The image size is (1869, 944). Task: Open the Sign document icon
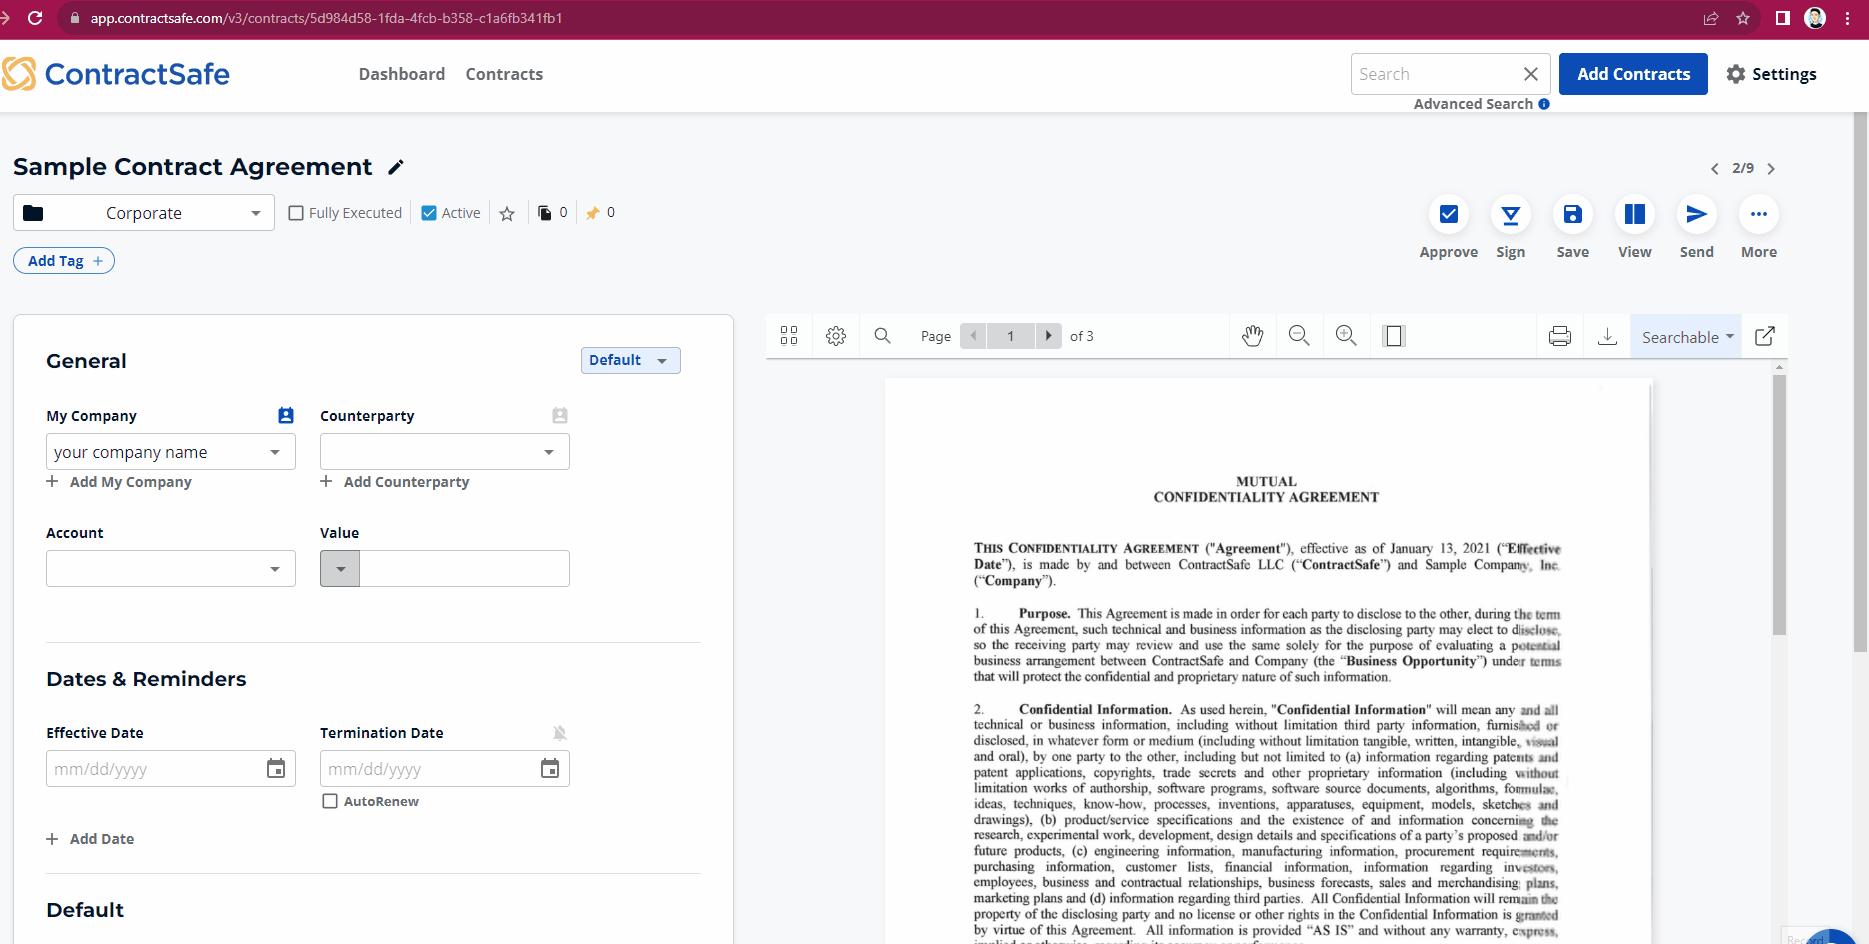[x=1510, y=214]
